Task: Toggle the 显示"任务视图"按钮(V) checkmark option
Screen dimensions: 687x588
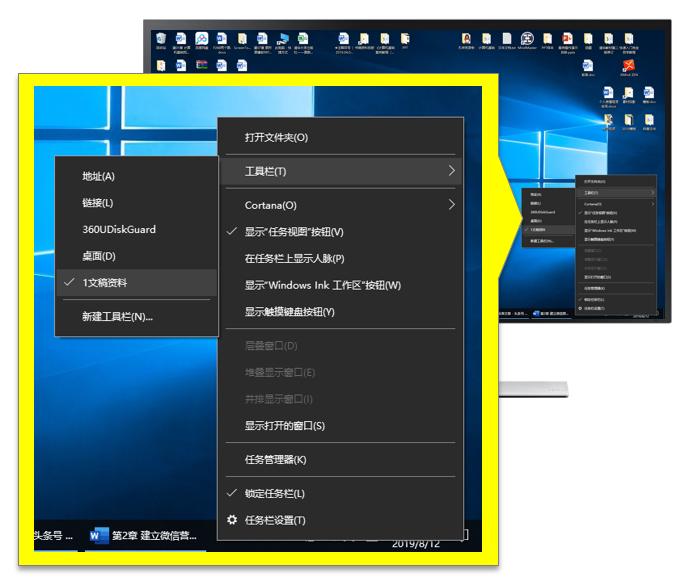Action: 340,232
